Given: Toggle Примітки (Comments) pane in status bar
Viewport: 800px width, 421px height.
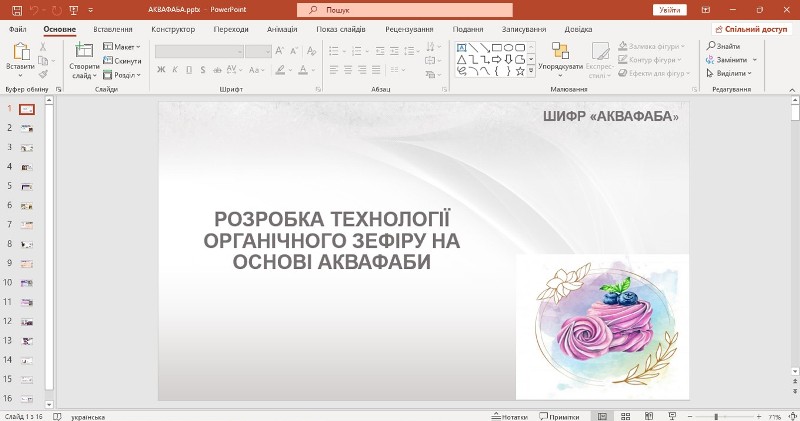Looking at the screenshot, I should coord(559,416).
